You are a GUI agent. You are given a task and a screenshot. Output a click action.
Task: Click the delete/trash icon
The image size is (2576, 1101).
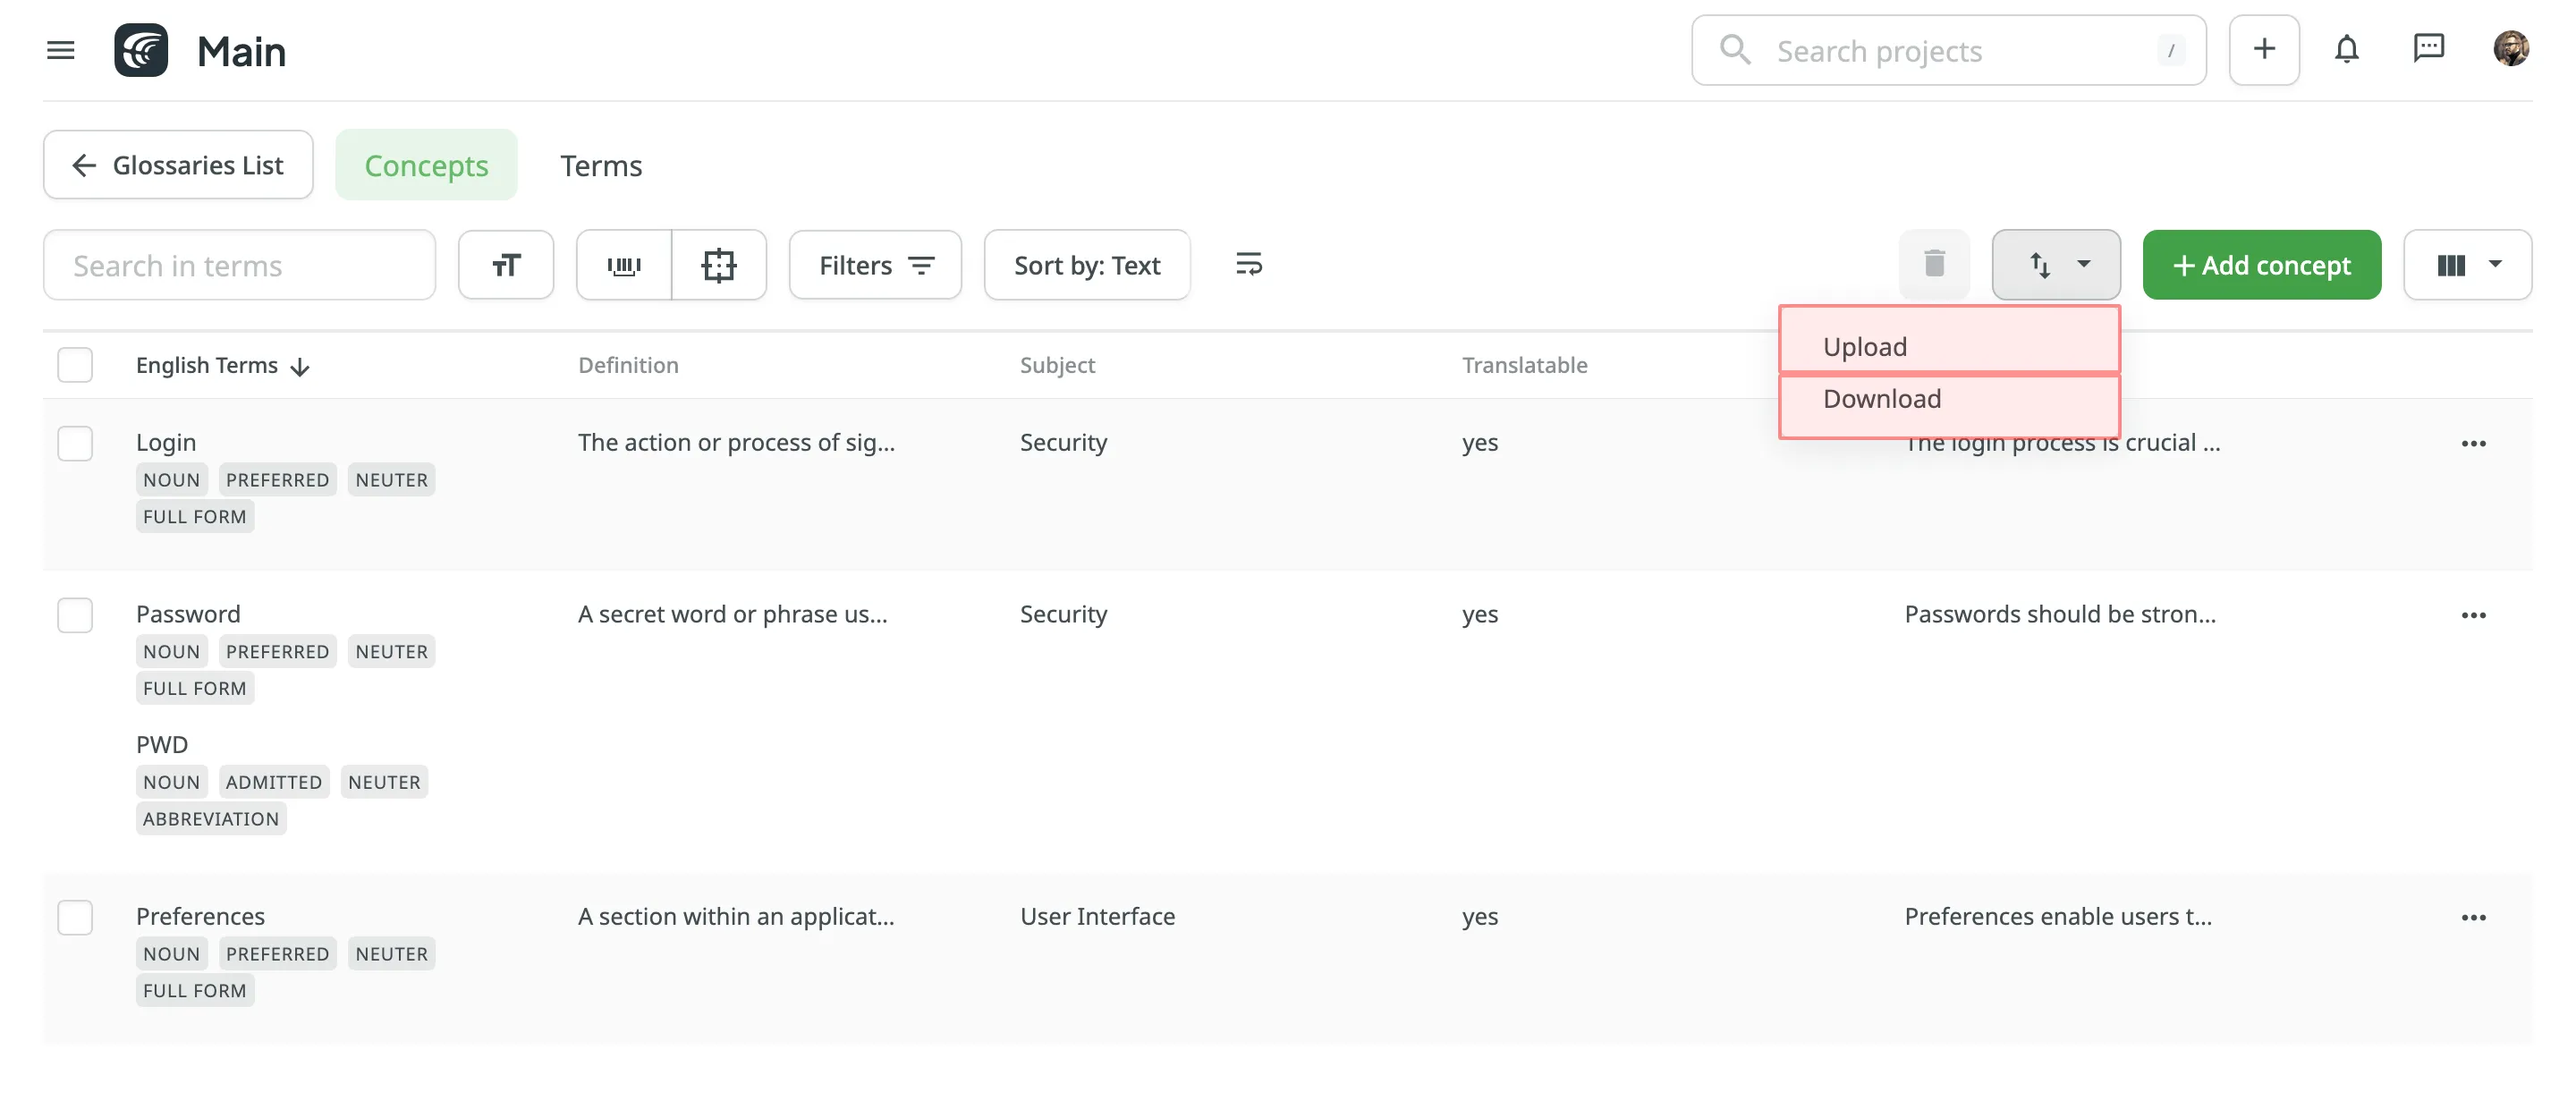point(1936,261)
